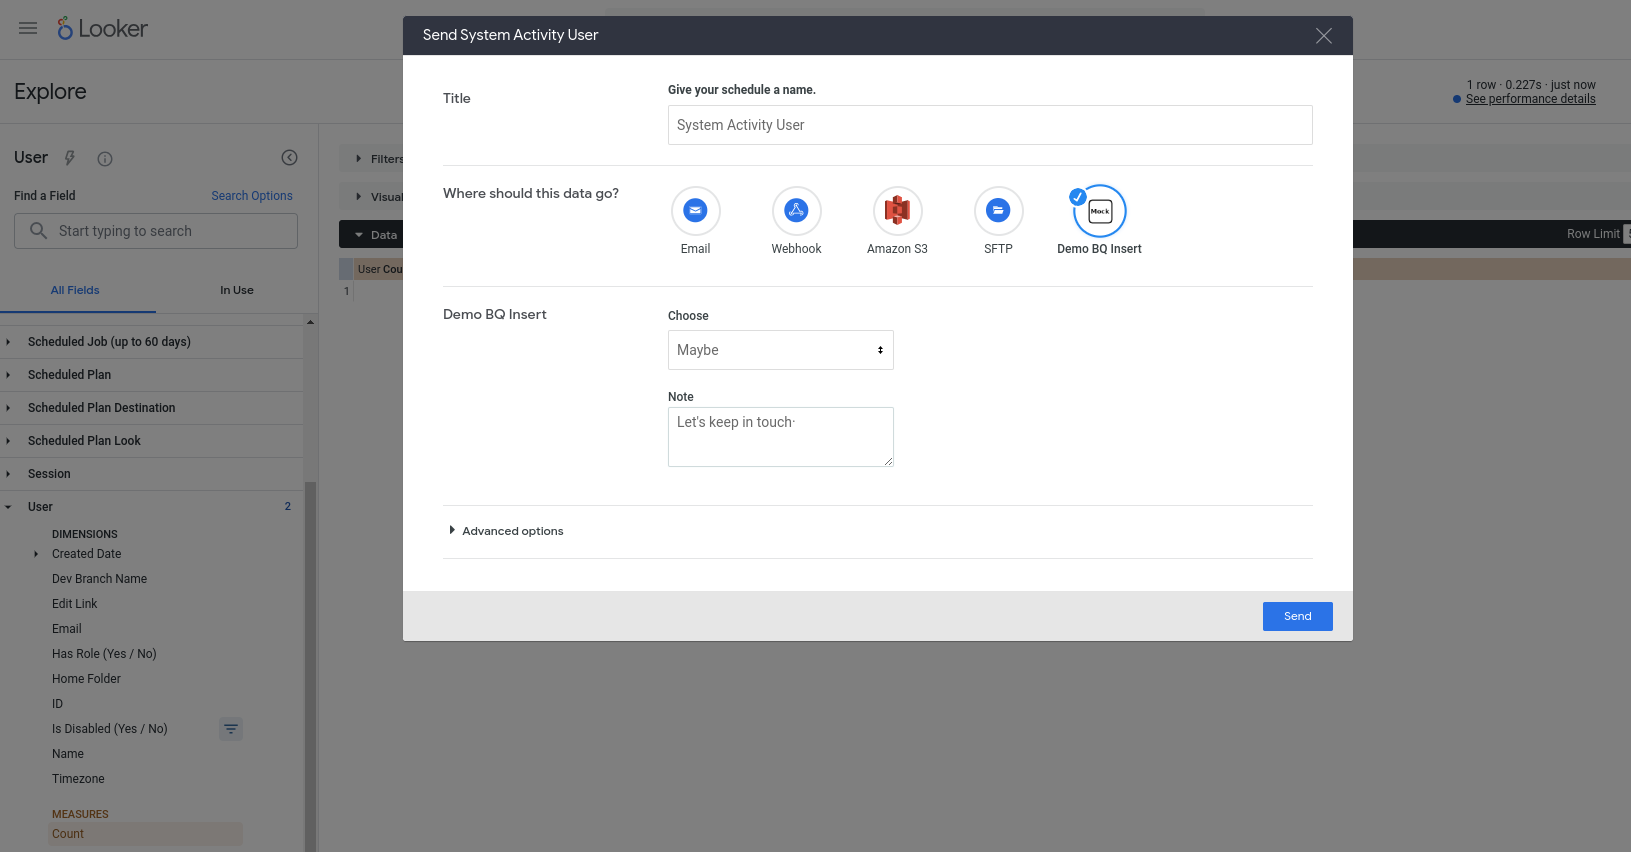Select the SFTP destination icon
This screenshot has height=852, width=1631.
pos(998,211)
